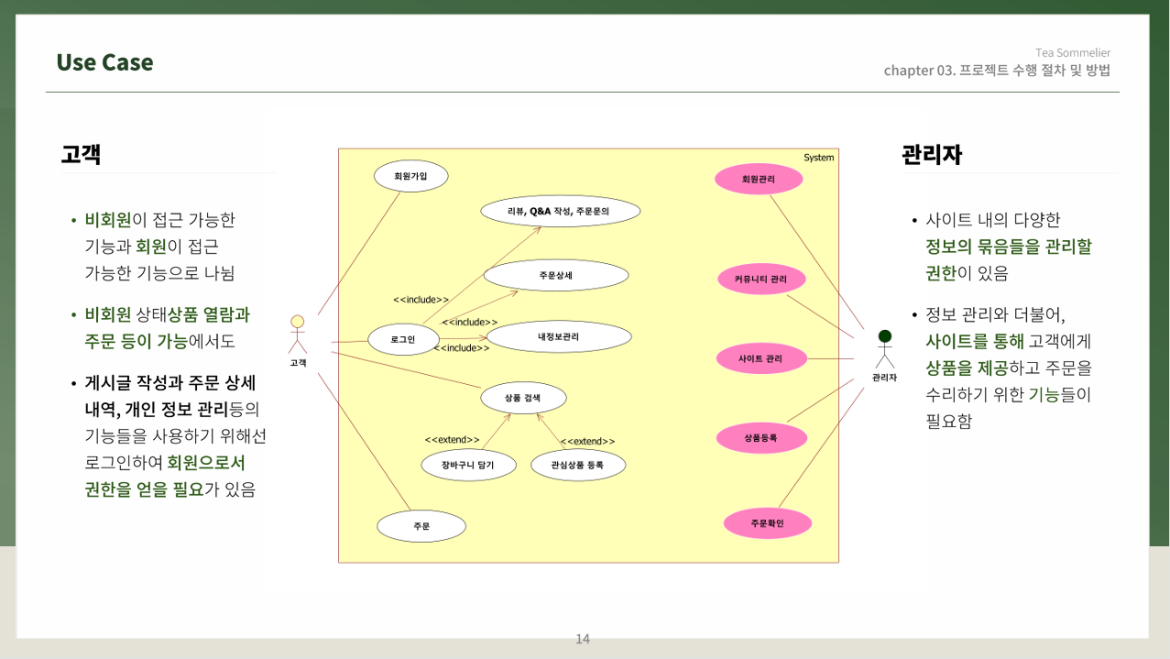Click the 주문상세 use case oval
Screen dimensions: 1170x659
pyautogui.click(x=556, y=275)
